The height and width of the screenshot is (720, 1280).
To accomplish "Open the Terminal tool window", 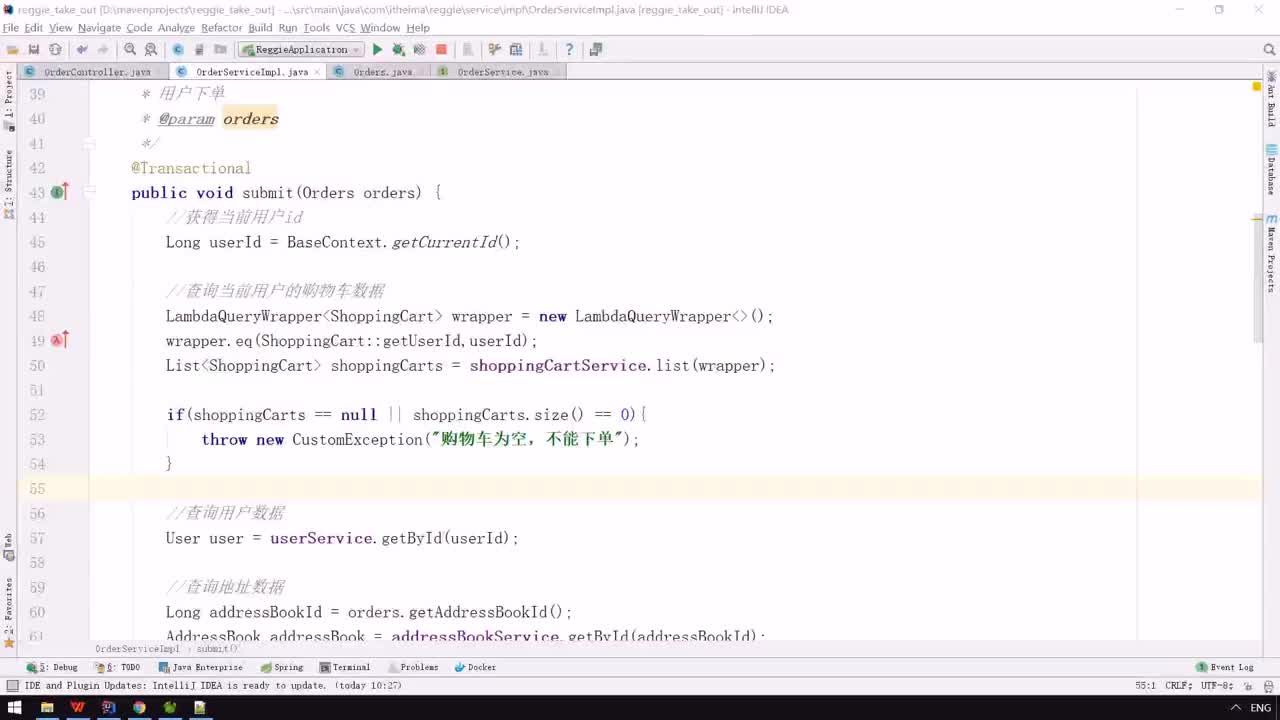I will click(345, 667).
